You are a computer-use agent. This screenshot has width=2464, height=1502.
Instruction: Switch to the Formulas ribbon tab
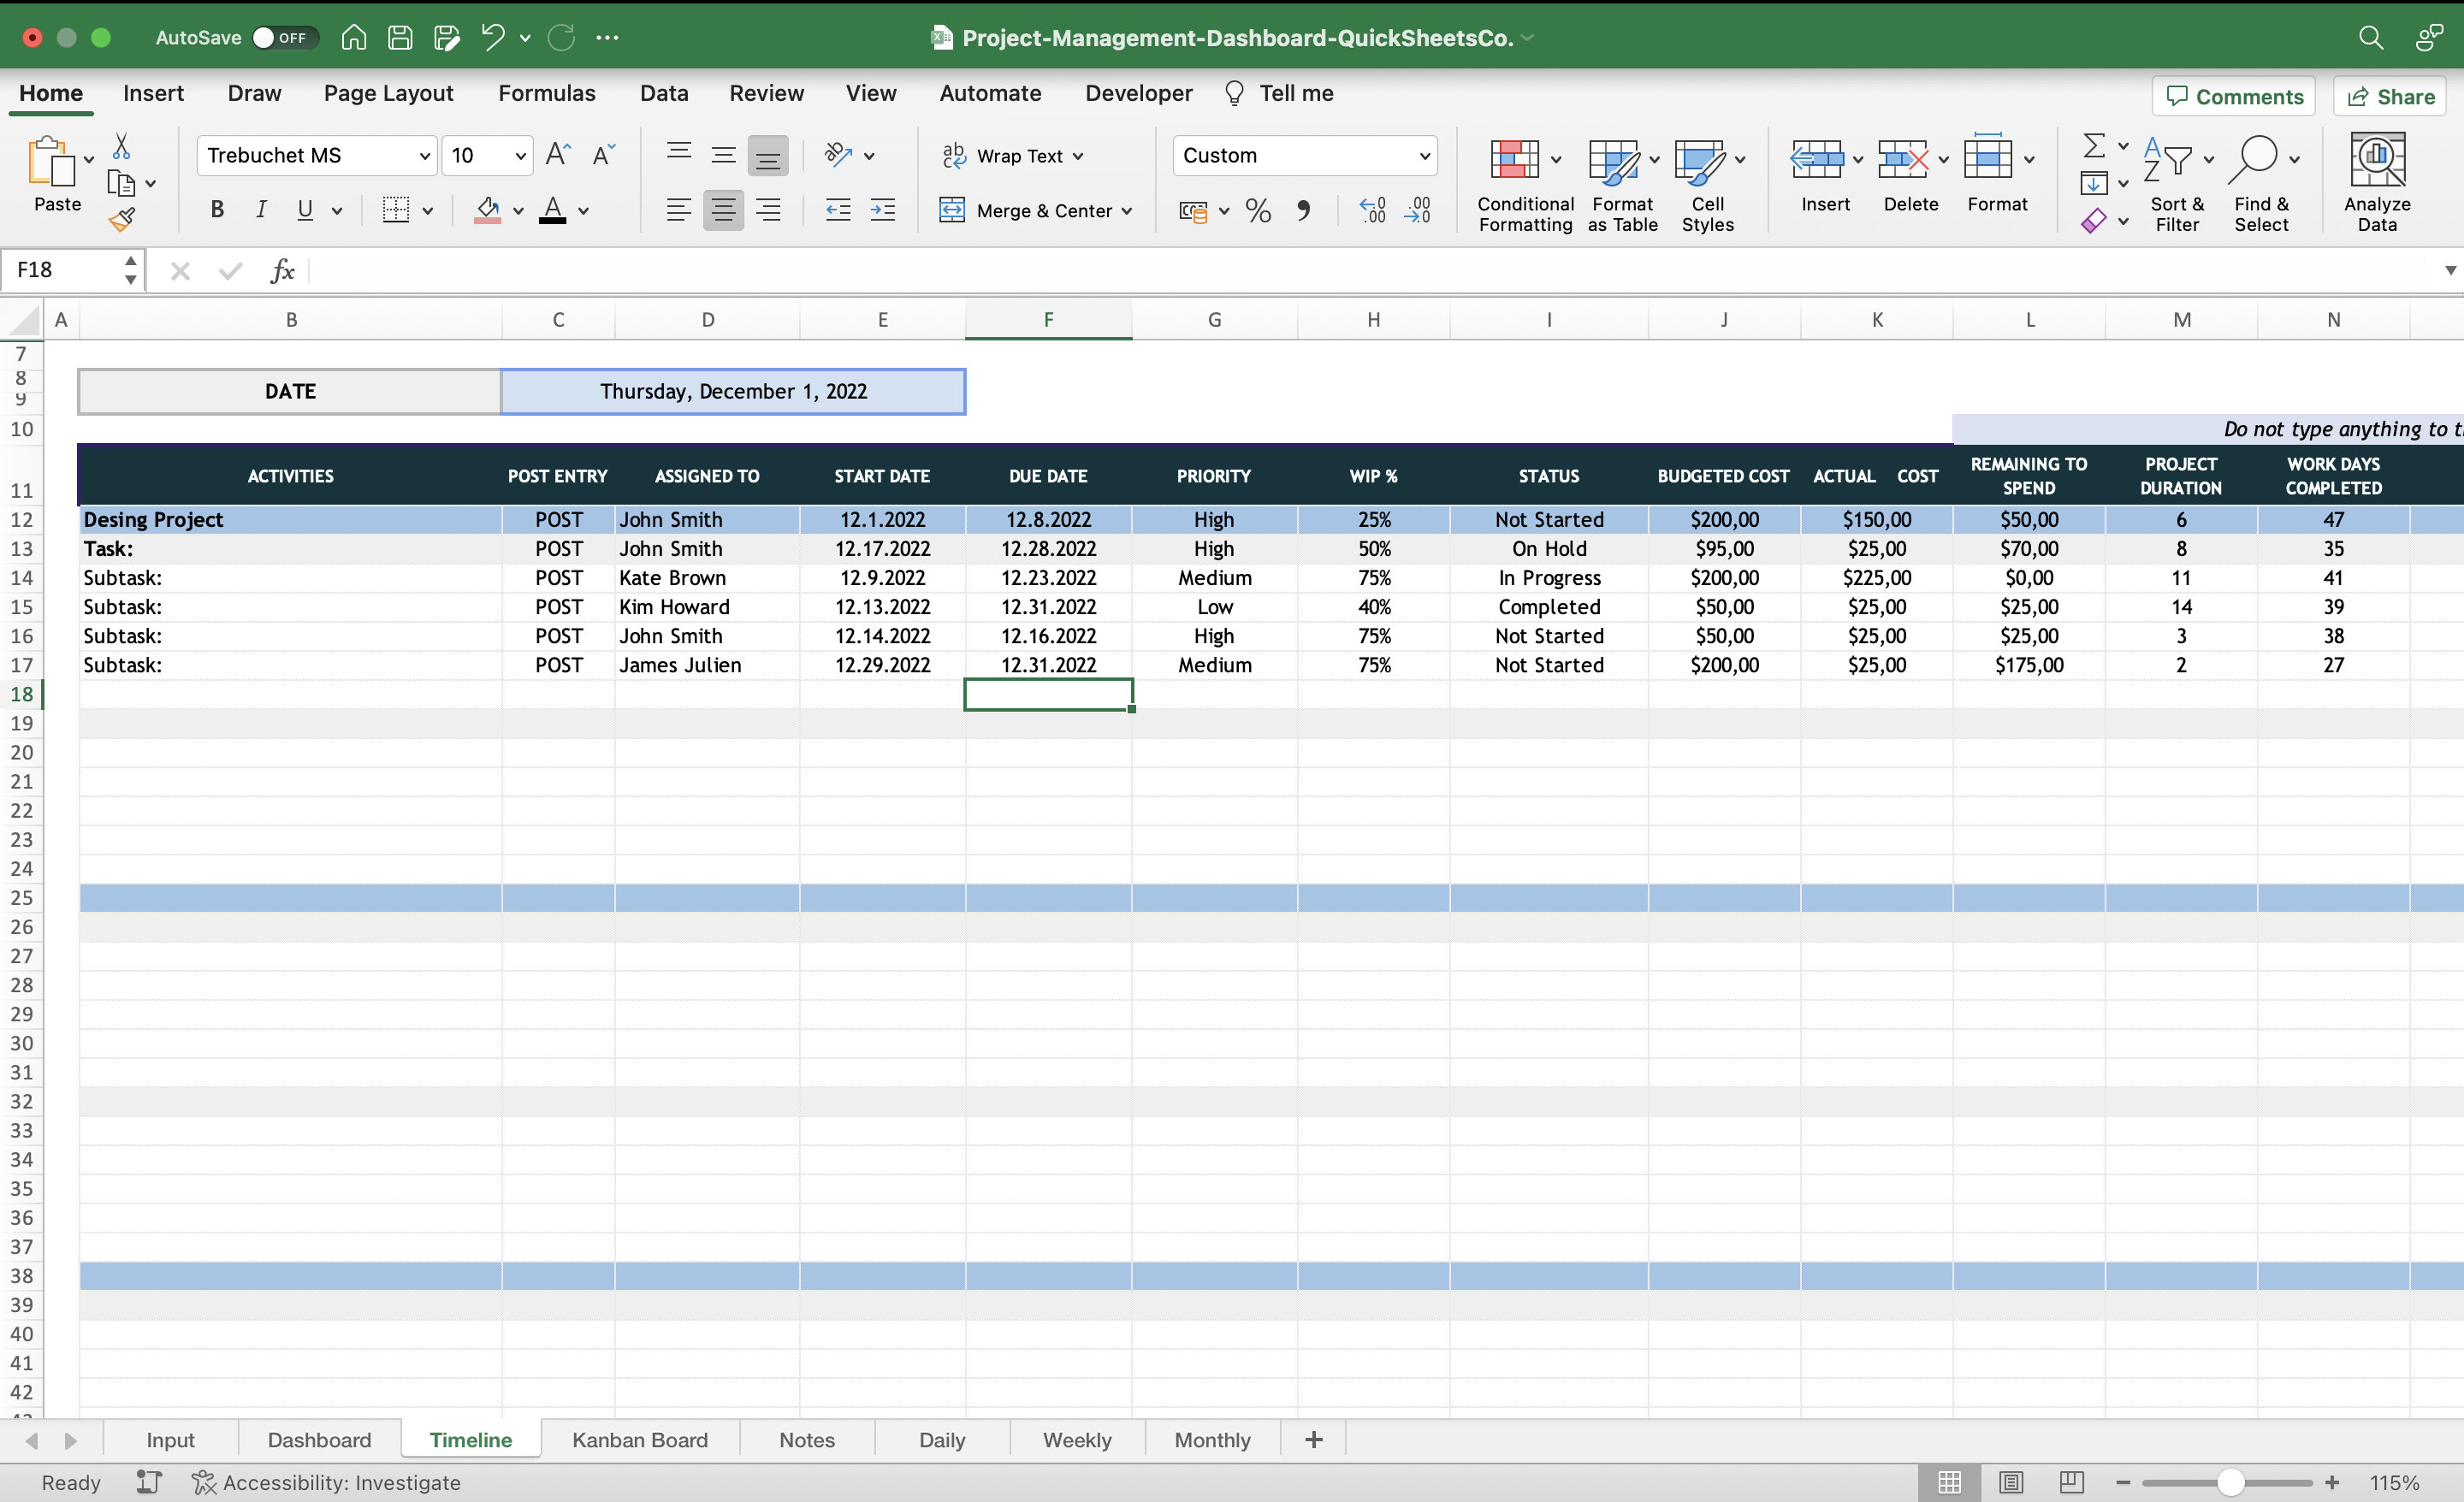(x=546, y=92)
